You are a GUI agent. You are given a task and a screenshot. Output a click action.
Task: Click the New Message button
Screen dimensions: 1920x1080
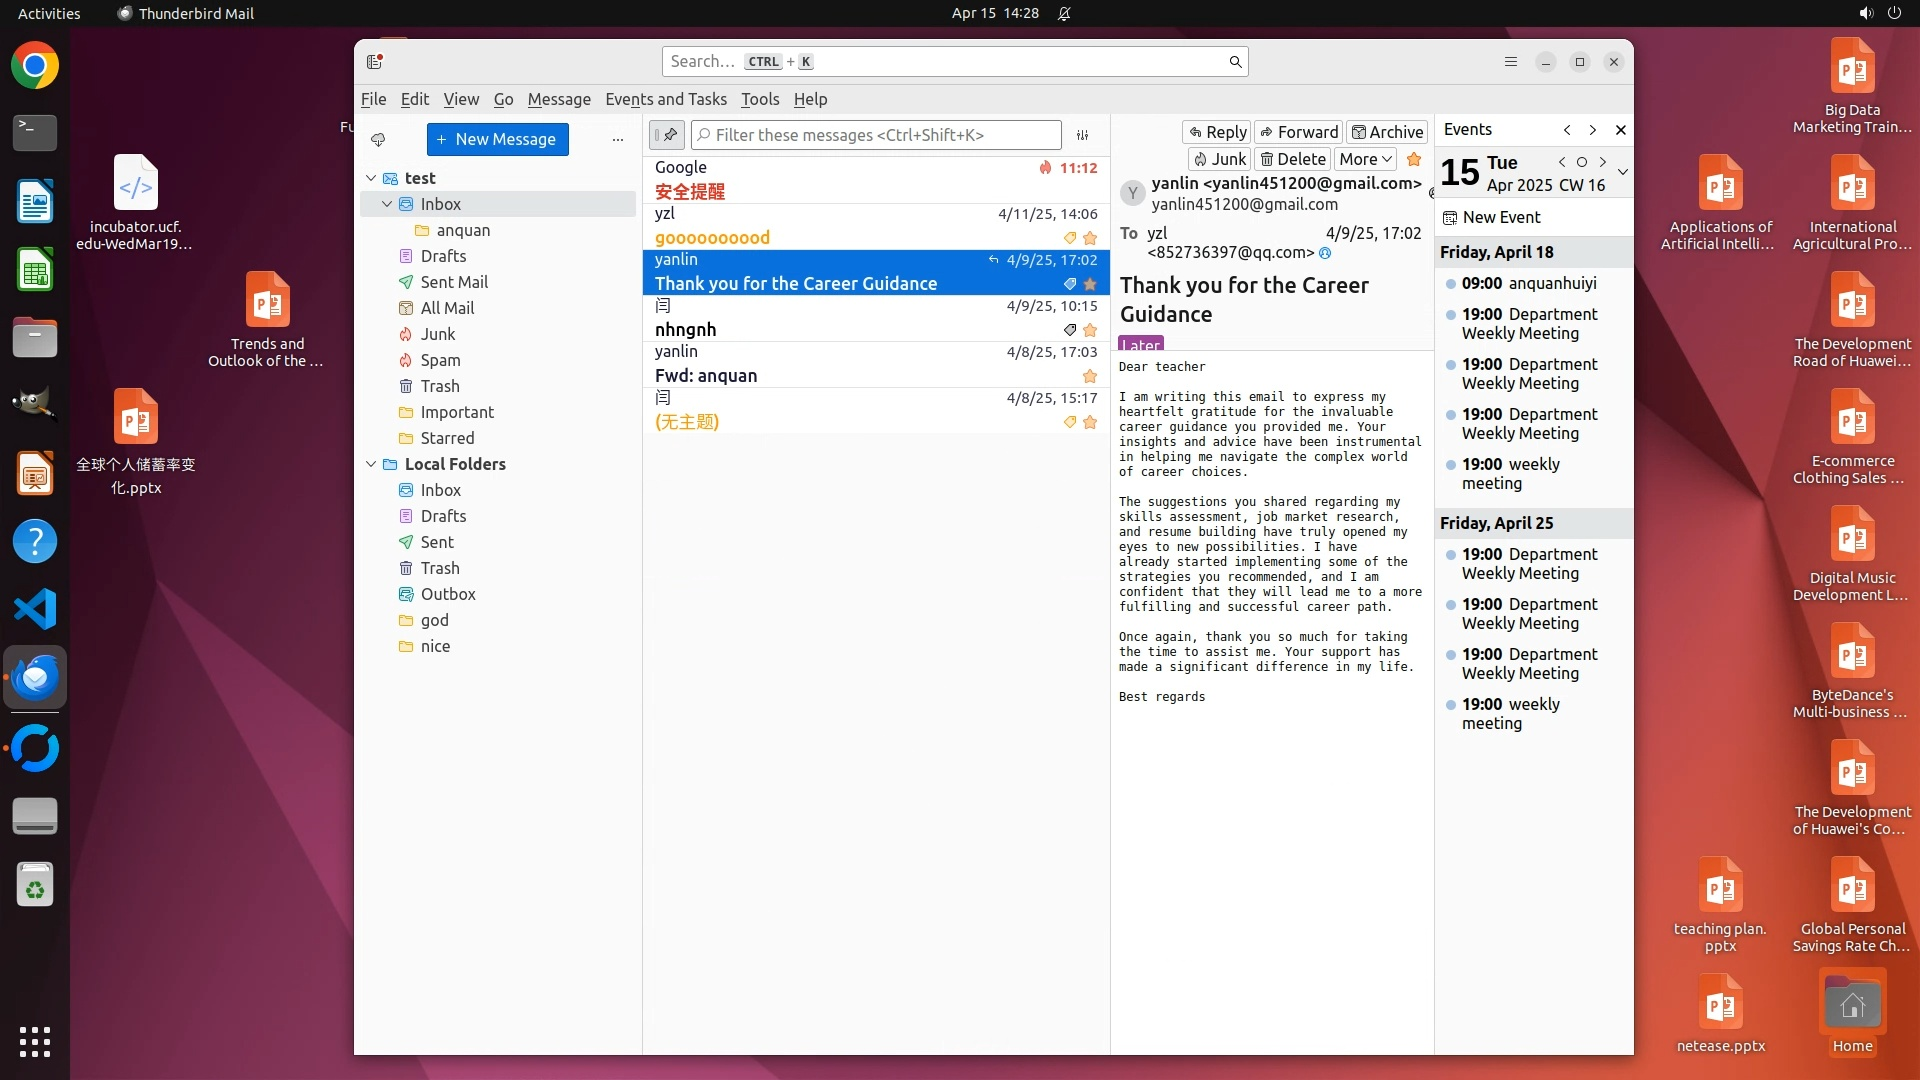497,140
